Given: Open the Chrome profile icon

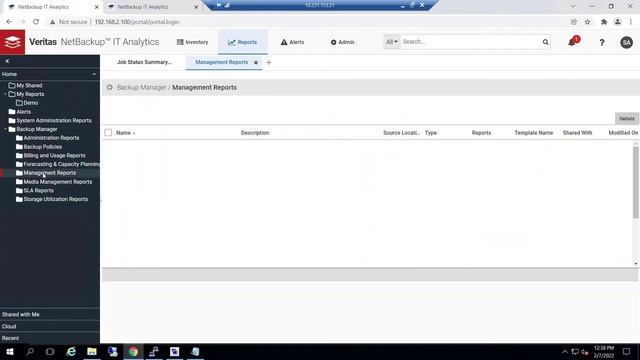Looking at the screenshot, I should tap(618, 22).
